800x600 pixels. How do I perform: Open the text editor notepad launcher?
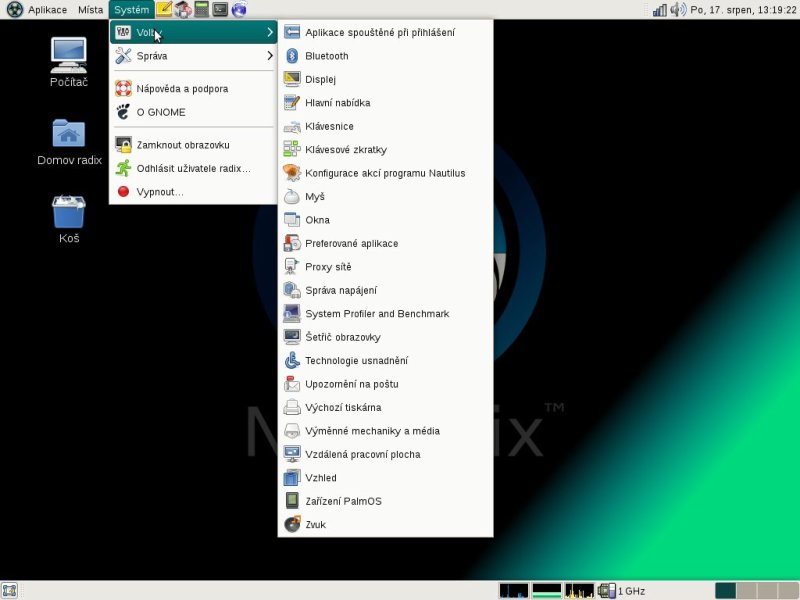(x=164, y=10)
